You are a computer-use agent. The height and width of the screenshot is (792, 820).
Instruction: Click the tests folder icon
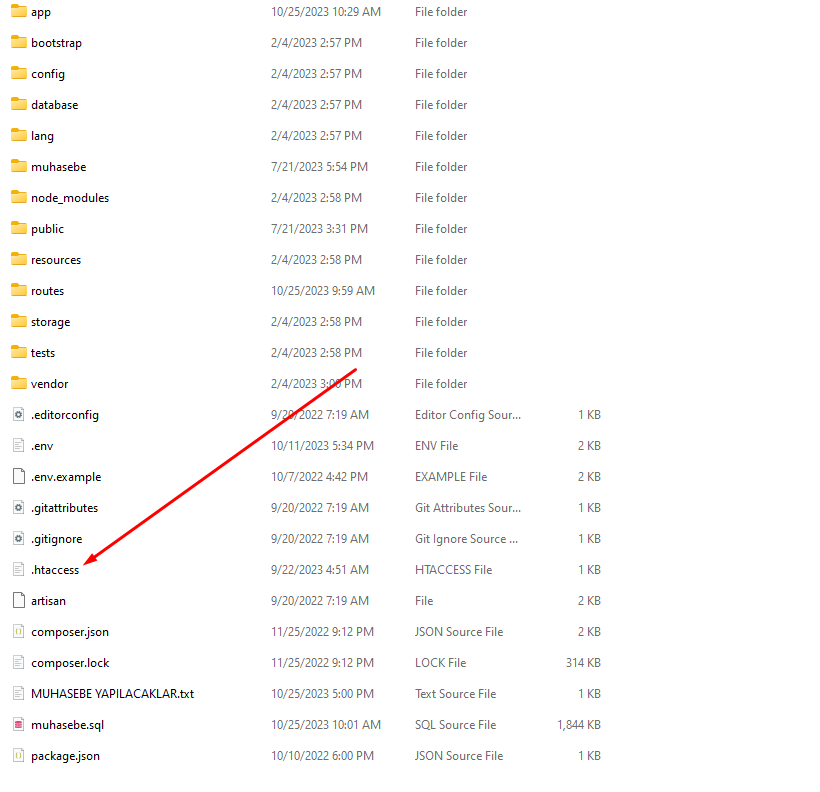19,352
